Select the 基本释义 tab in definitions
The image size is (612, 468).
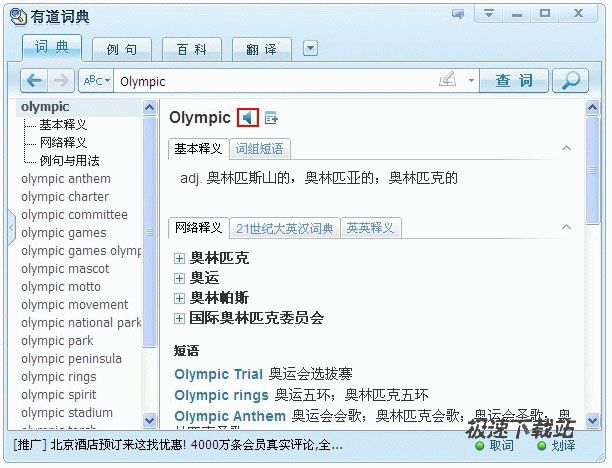[x=198, y=149]
